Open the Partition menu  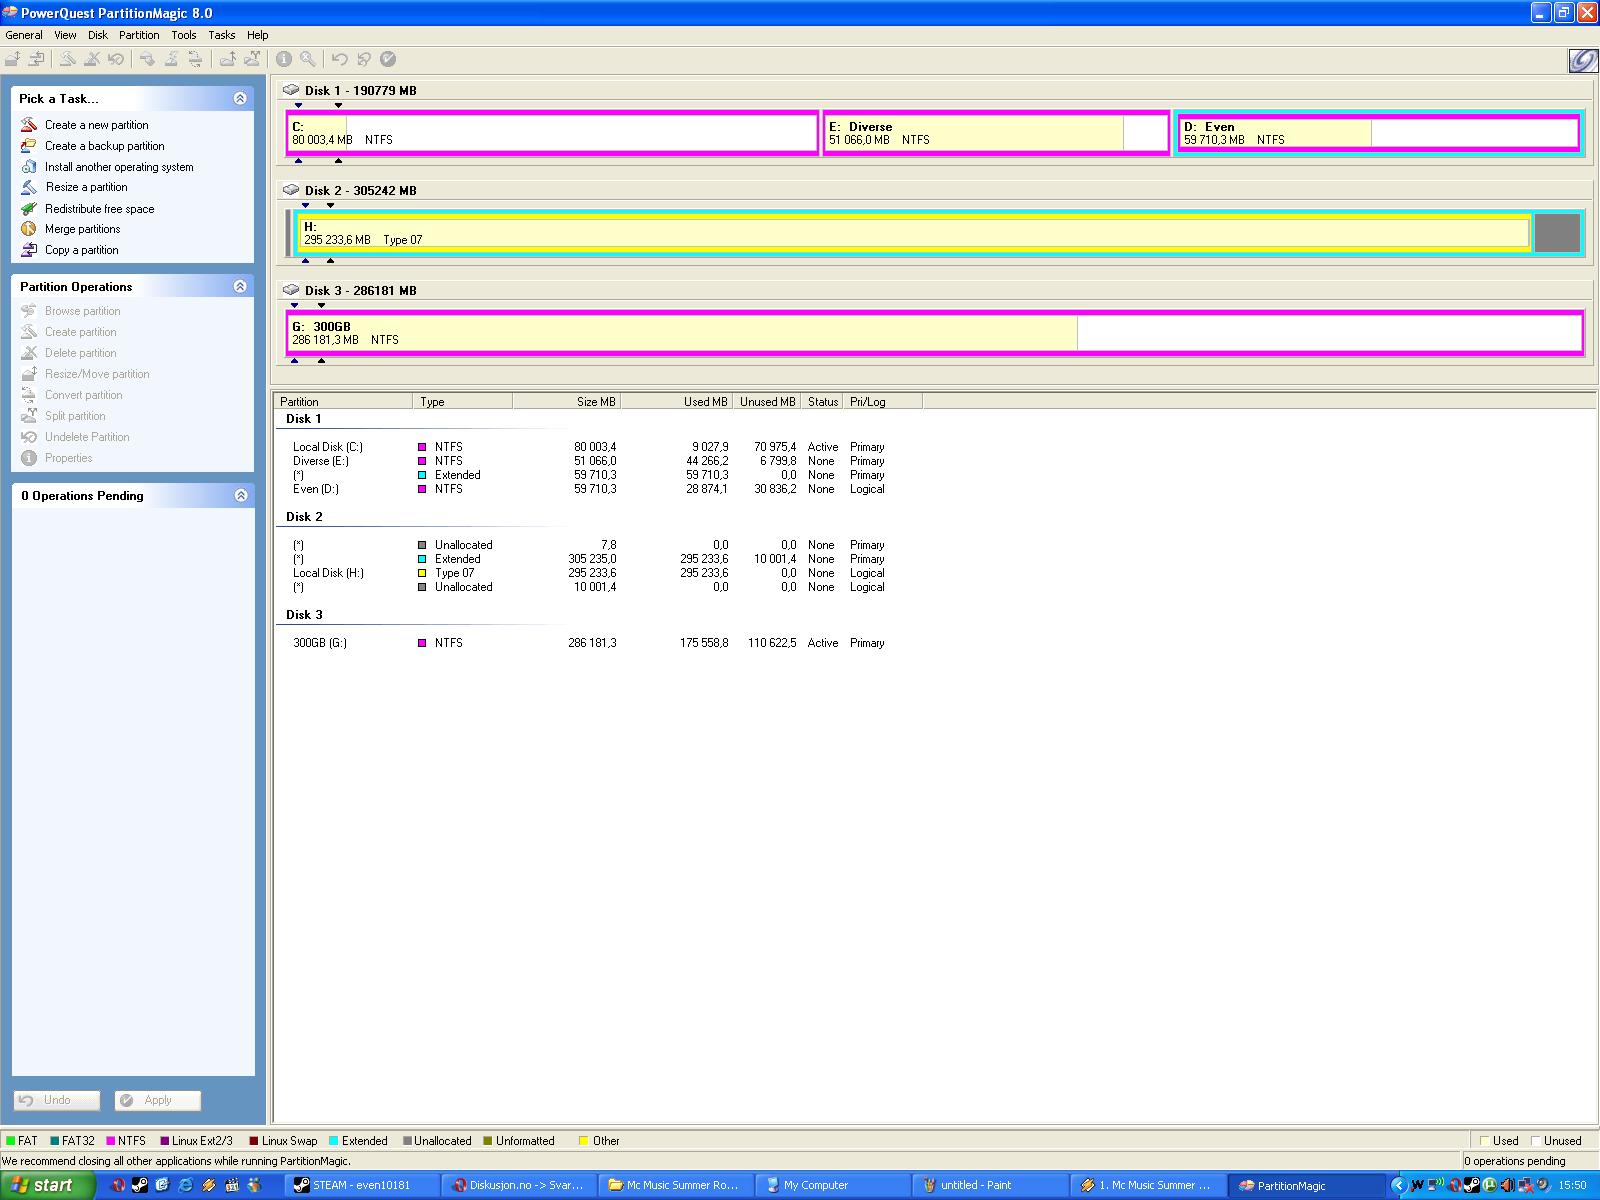tap(139, 35)
